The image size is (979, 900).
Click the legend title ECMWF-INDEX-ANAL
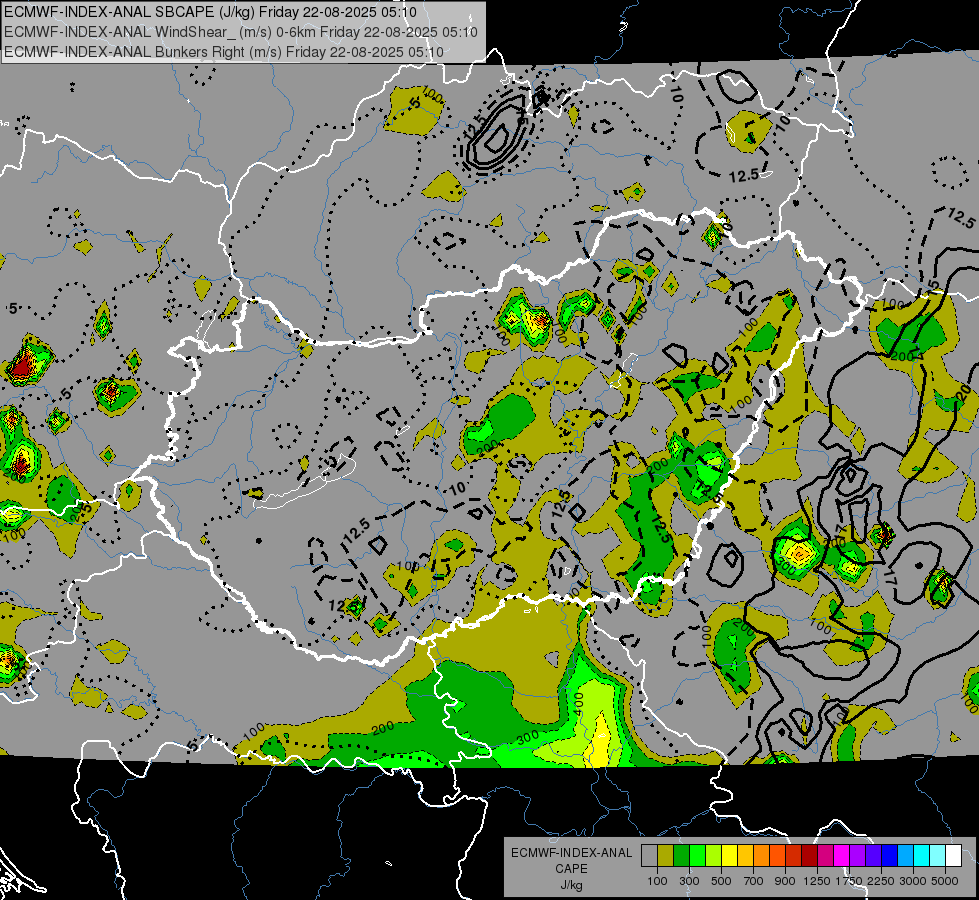(x=571, y=853)
